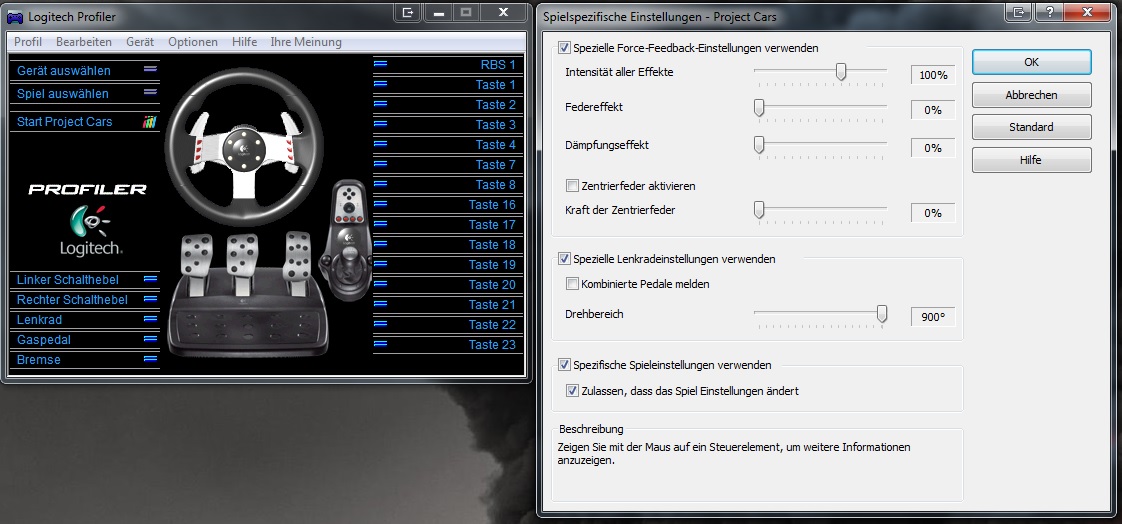Enable Zentrierfeder aktivieren checkbox
Image resolution: width=1122 pixels, height=524 pixels.
point(572,186)
